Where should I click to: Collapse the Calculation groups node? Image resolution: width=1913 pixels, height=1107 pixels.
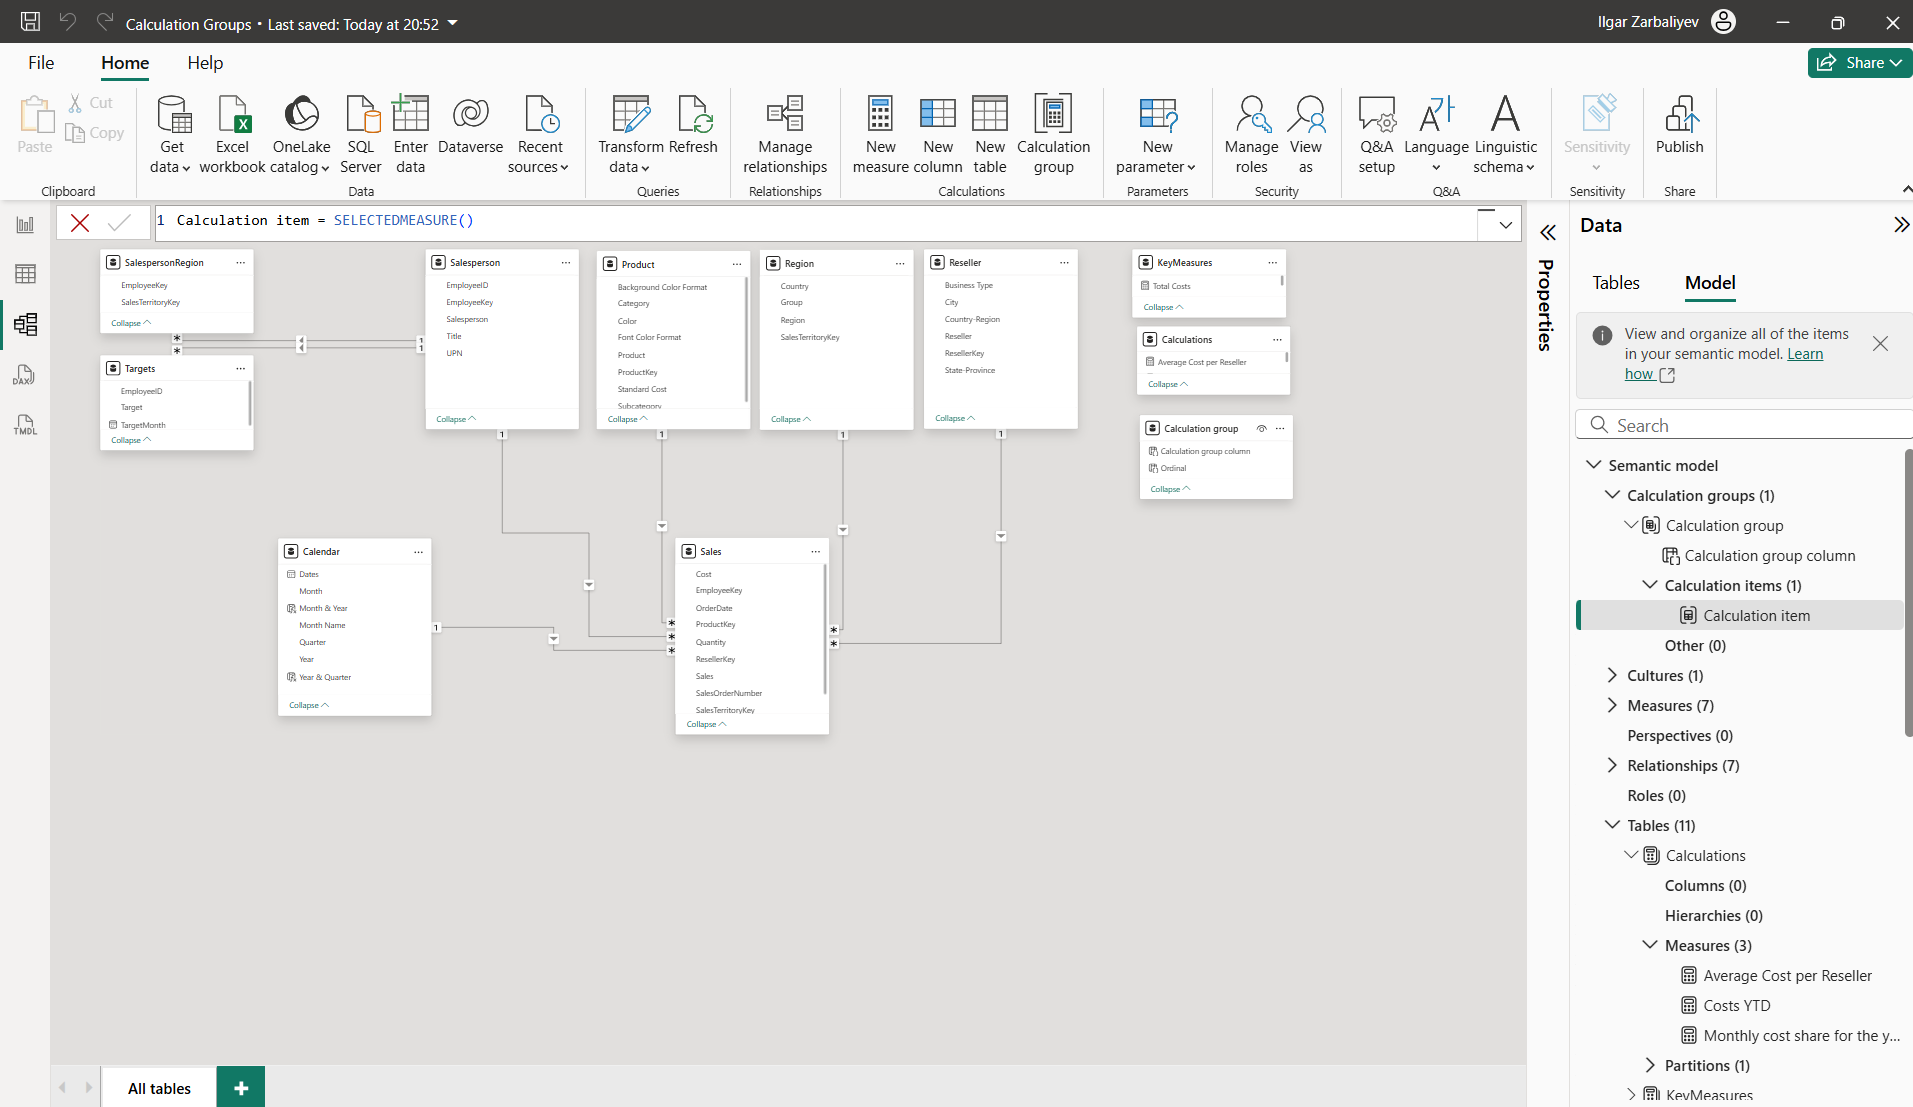pyautogui.click(x=1612, y=495)
